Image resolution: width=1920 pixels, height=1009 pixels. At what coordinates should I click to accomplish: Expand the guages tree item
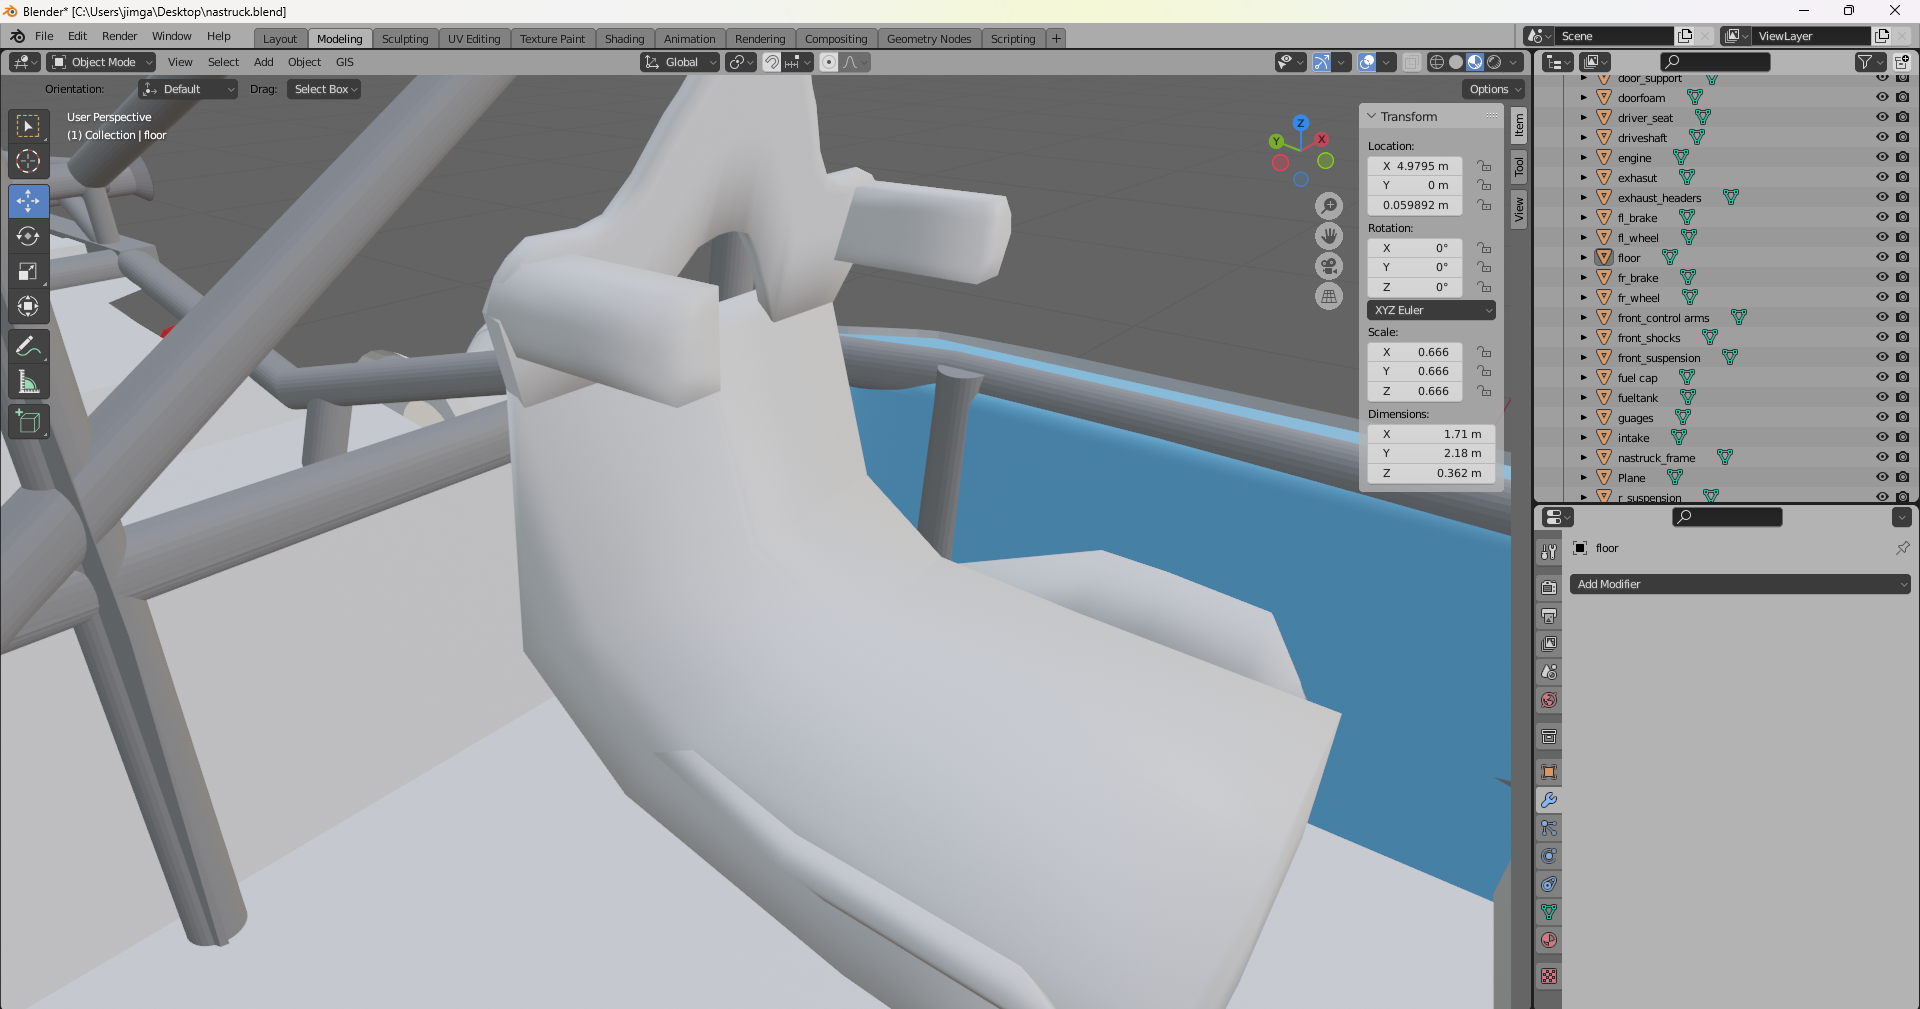(1584, 418)
